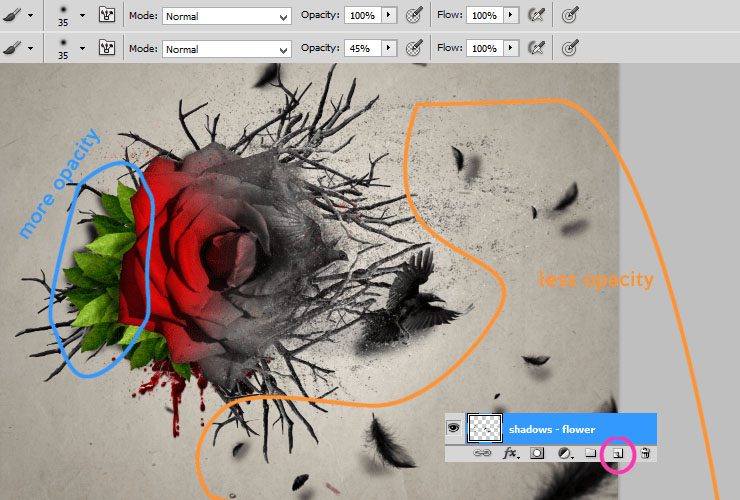This screenshot has height=500, width=740.
Task: Toggle pressure for size in top options bar
Action: (570, 16)
